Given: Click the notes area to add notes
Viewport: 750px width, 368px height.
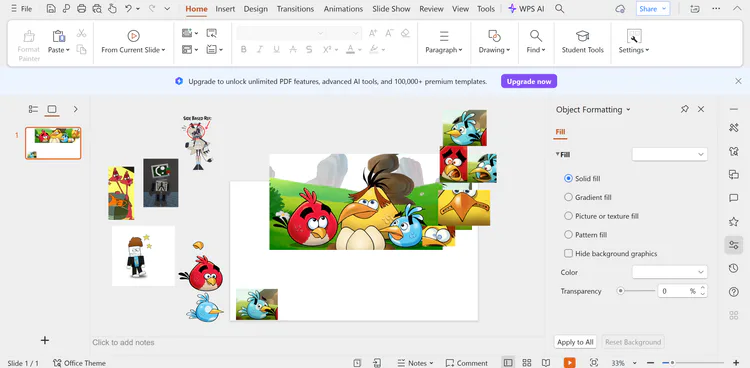Looking at the screenshot, I should pos(318,342).
